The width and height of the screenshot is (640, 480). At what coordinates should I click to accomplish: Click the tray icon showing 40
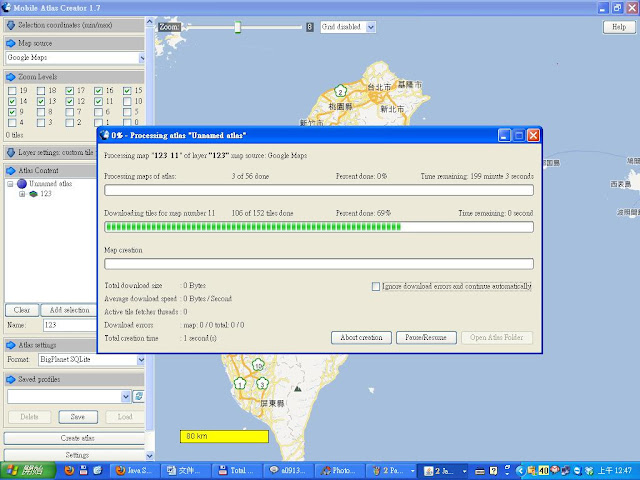(543, 471)
